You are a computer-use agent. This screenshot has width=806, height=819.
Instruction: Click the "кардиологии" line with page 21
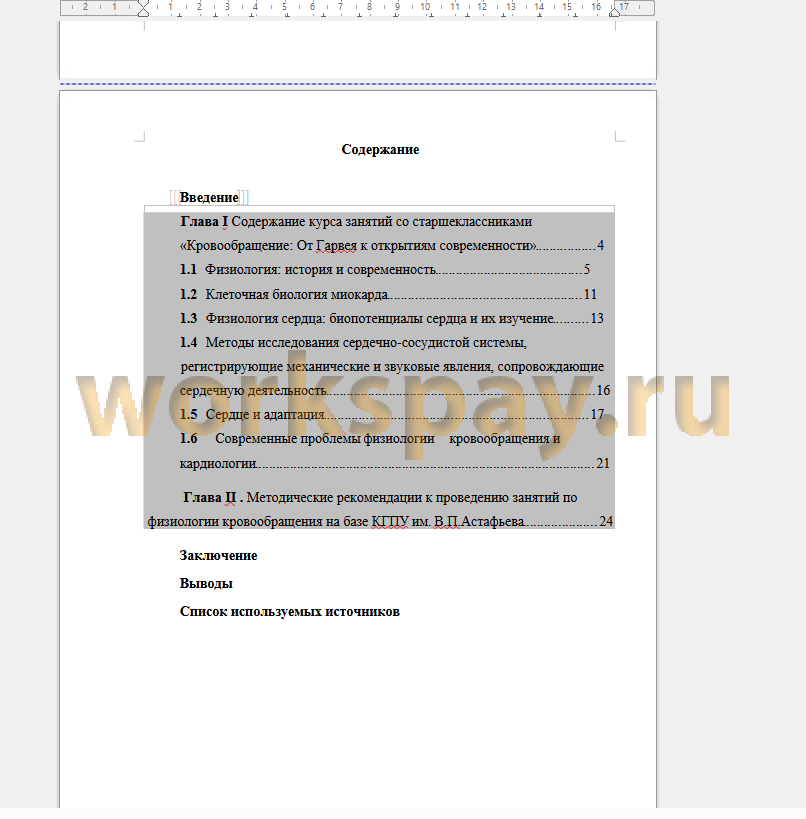(x=394, y=463)
